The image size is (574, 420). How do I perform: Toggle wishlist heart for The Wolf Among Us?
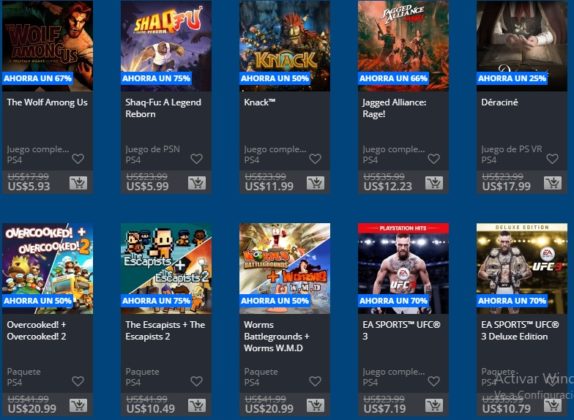(78, 159)
